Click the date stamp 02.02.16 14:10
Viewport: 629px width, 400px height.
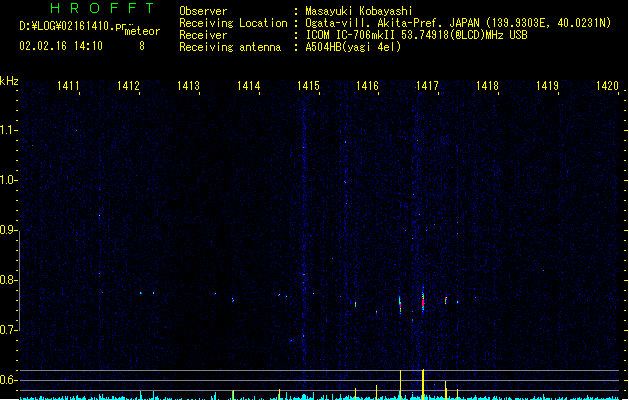pyautogui.click(x=61, y=46)
